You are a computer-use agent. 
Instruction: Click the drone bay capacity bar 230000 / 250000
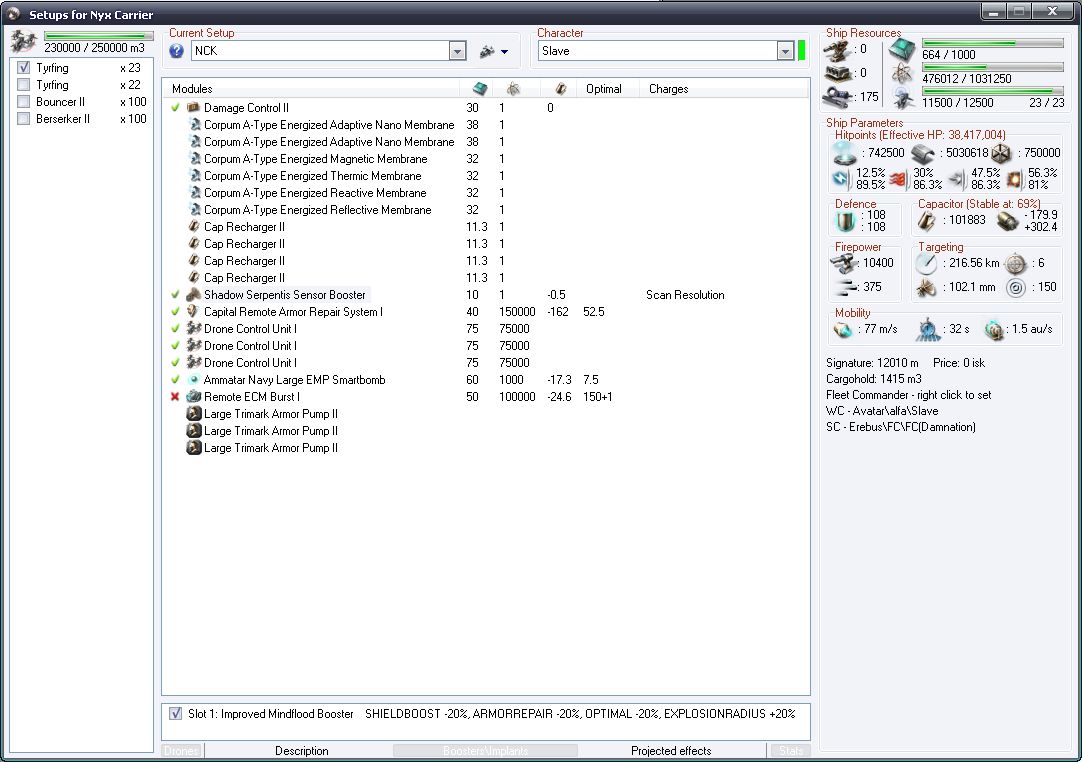pos(99,36)
